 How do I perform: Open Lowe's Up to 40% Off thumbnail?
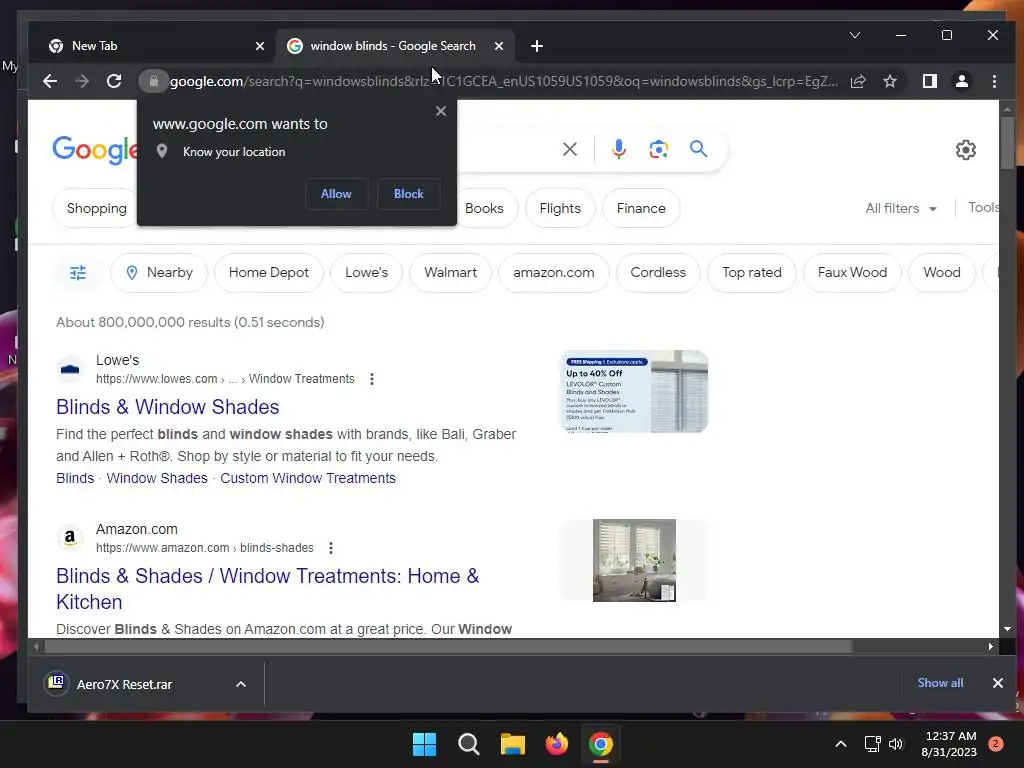[634, 391]
